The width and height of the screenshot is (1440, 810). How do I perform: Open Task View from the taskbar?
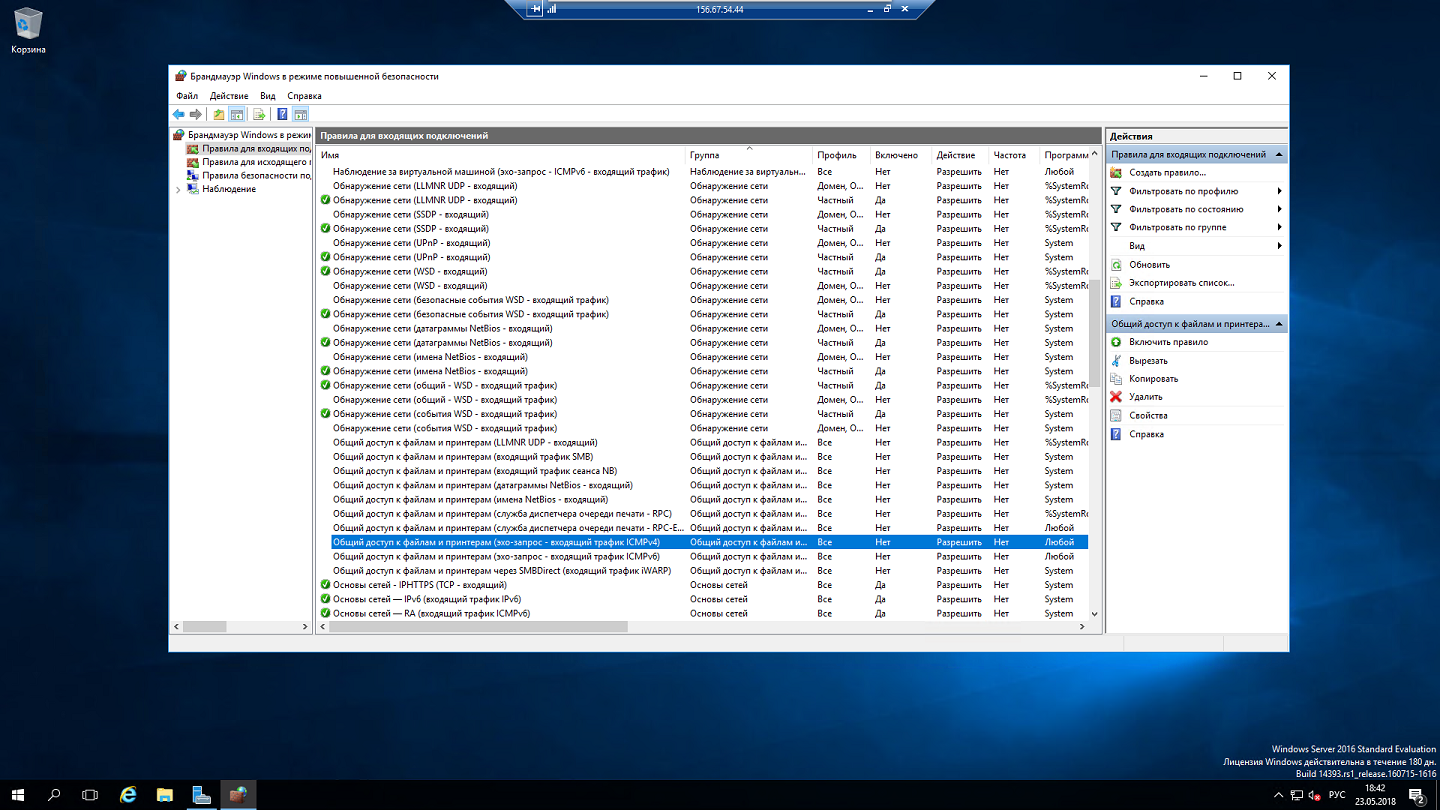[x=90, y=795]
